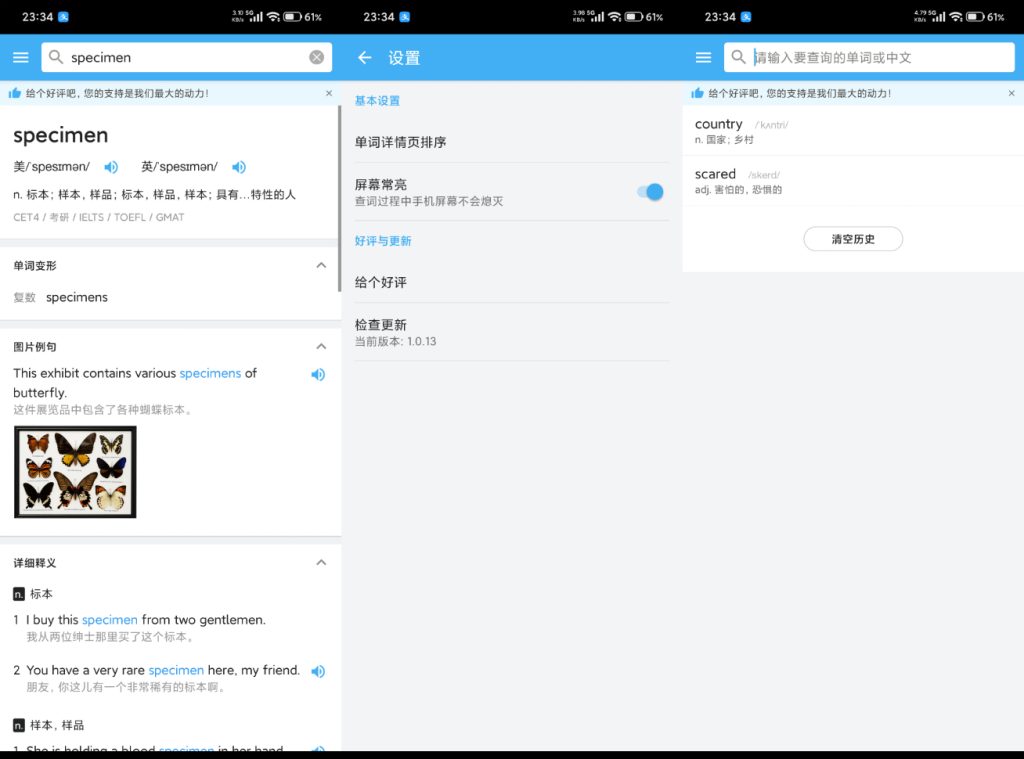The height and width of the screenshot is (759, 1024).
Task: Play American pronunciation of specimen
Action: tap(111, 167)
